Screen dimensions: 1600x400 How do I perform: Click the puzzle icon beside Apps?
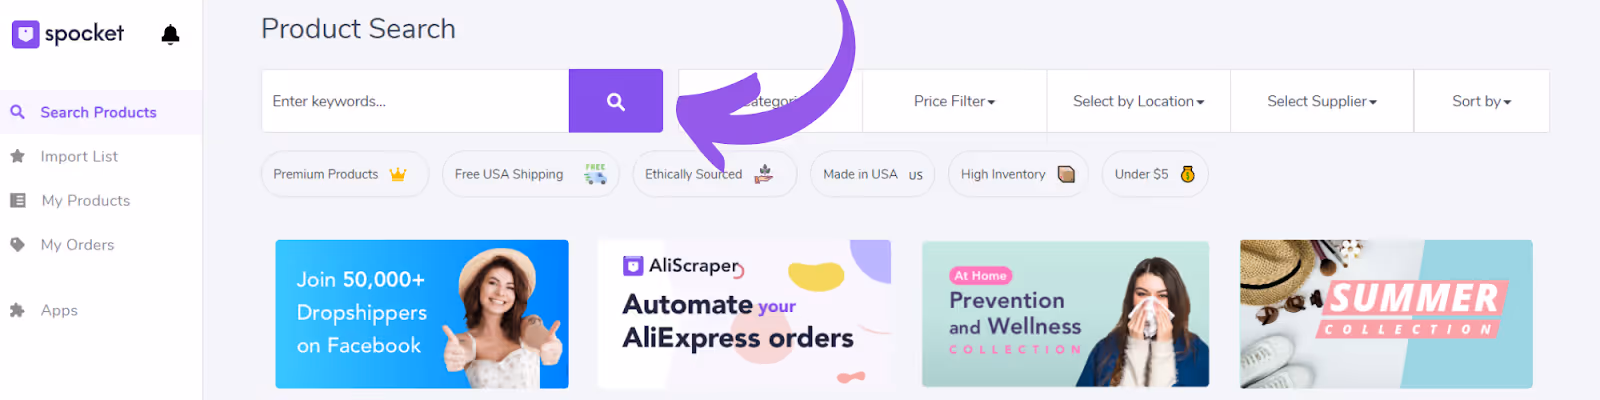17,310
